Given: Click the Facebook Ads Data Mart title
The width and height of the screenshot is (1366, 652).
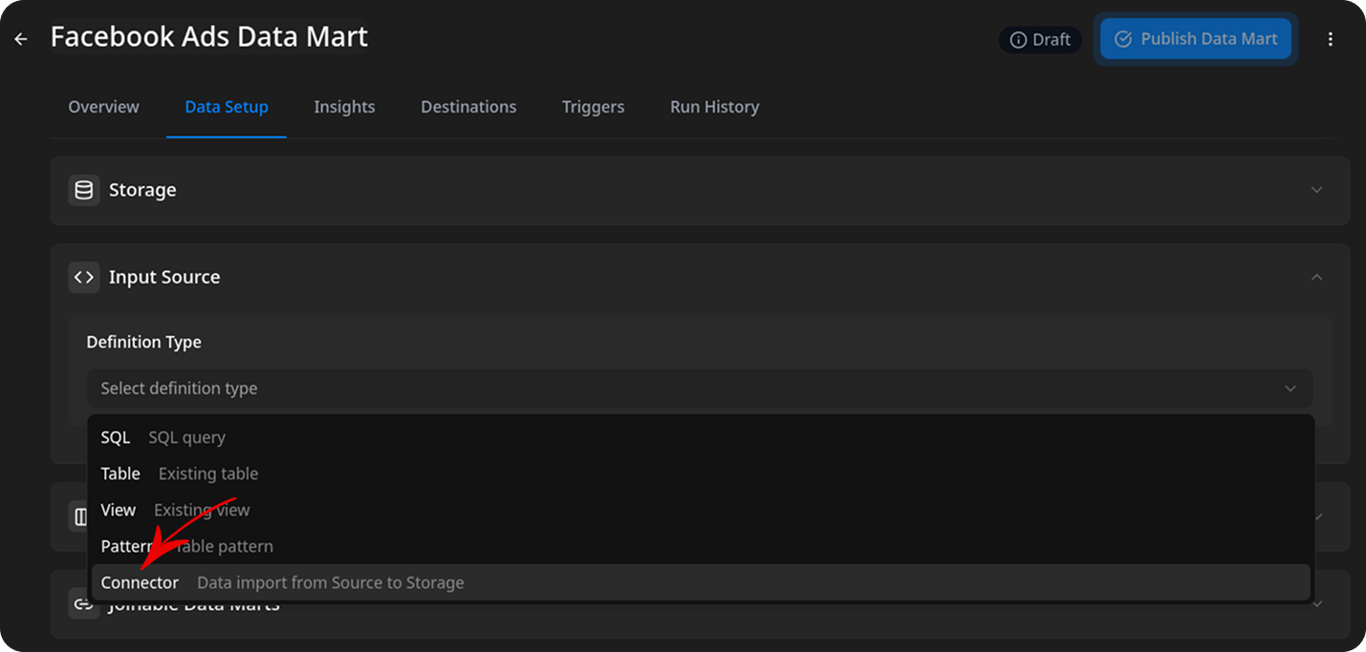Looking at the screenshot, I should click(209, 37).
